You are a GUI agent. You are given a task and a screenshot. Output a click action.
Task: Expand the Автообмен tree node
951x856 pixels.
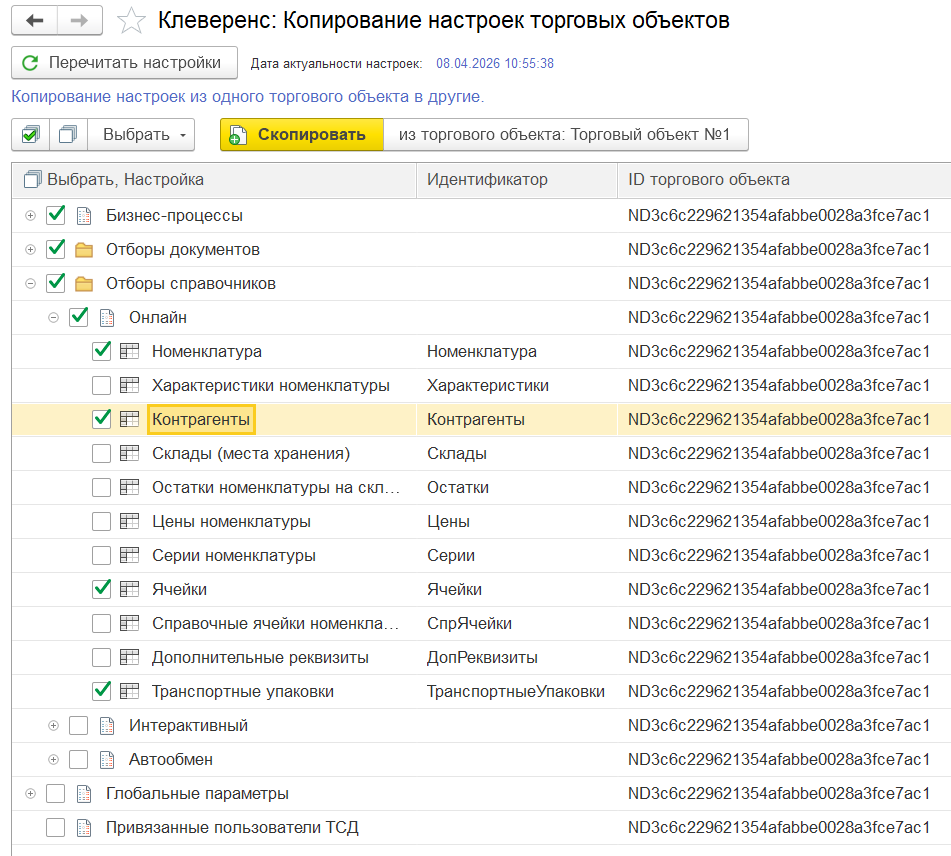coord(53,760)
